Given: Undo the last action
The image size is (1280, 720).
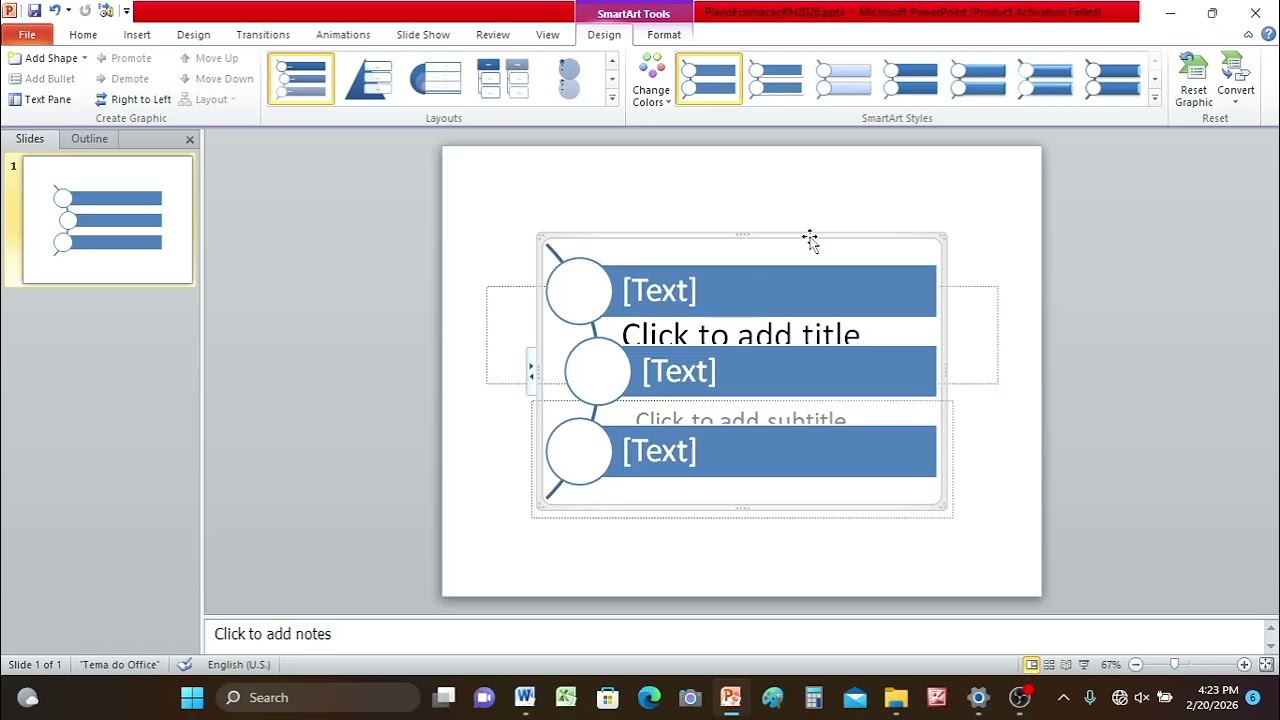Looking at the screenshot, I should tap(55, 11).
